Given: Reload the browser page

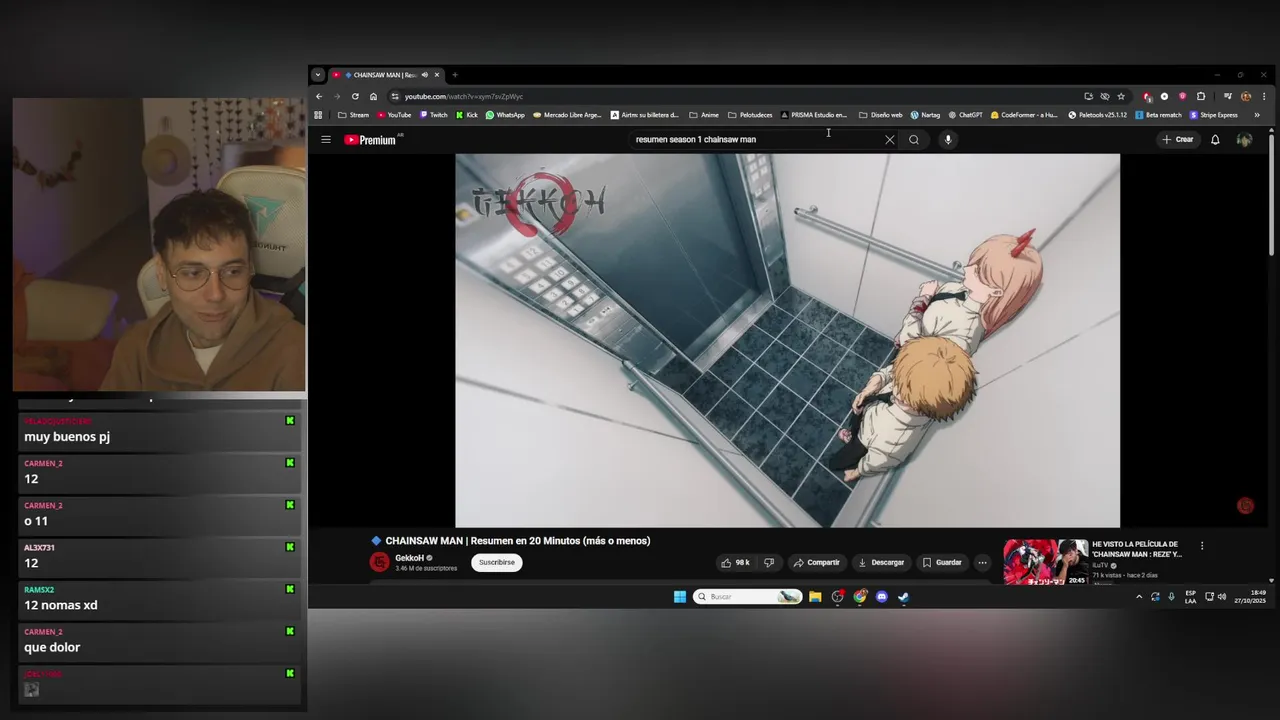Looking at the screenshot, I should (x=355, y=97).
